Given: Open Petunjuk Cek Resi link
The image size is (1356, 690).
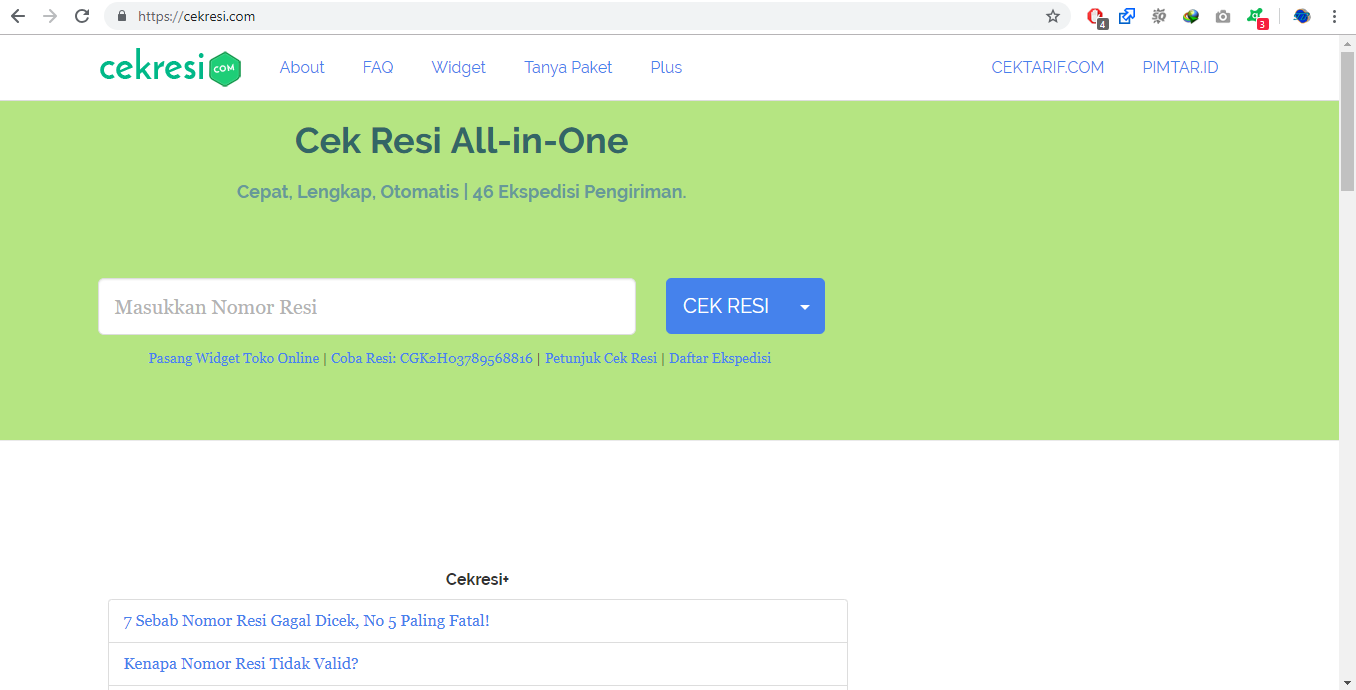Looking at the screenshot, I should (601, 358).
